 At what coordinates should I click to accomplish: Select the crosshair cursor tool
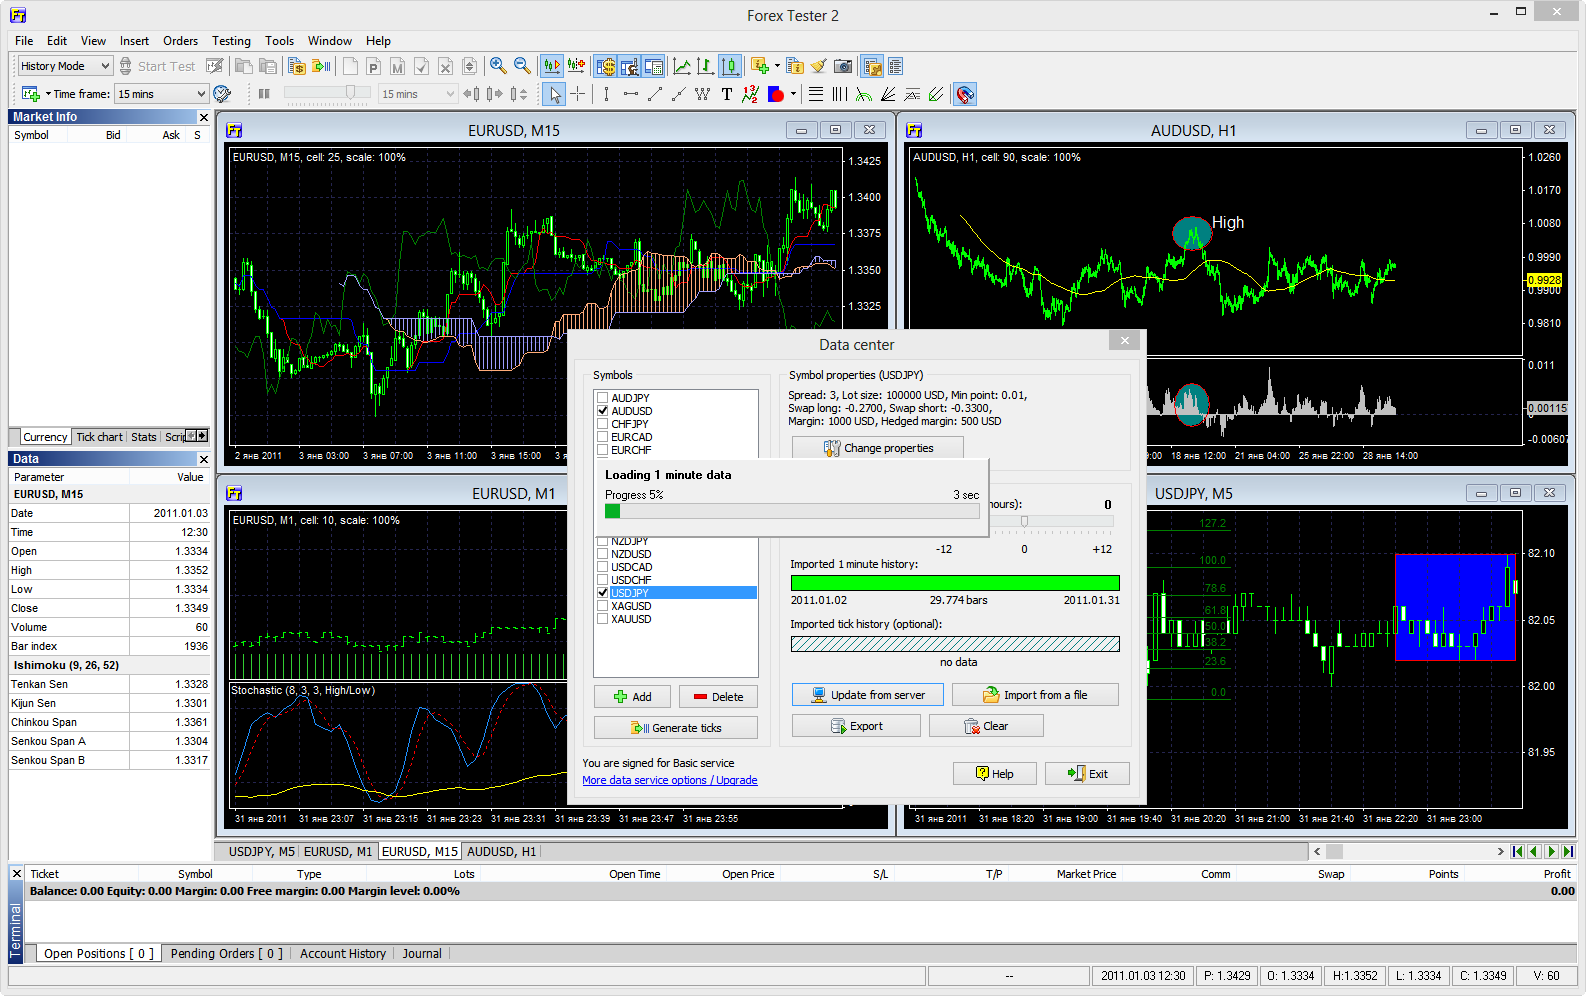coord(578,94)
